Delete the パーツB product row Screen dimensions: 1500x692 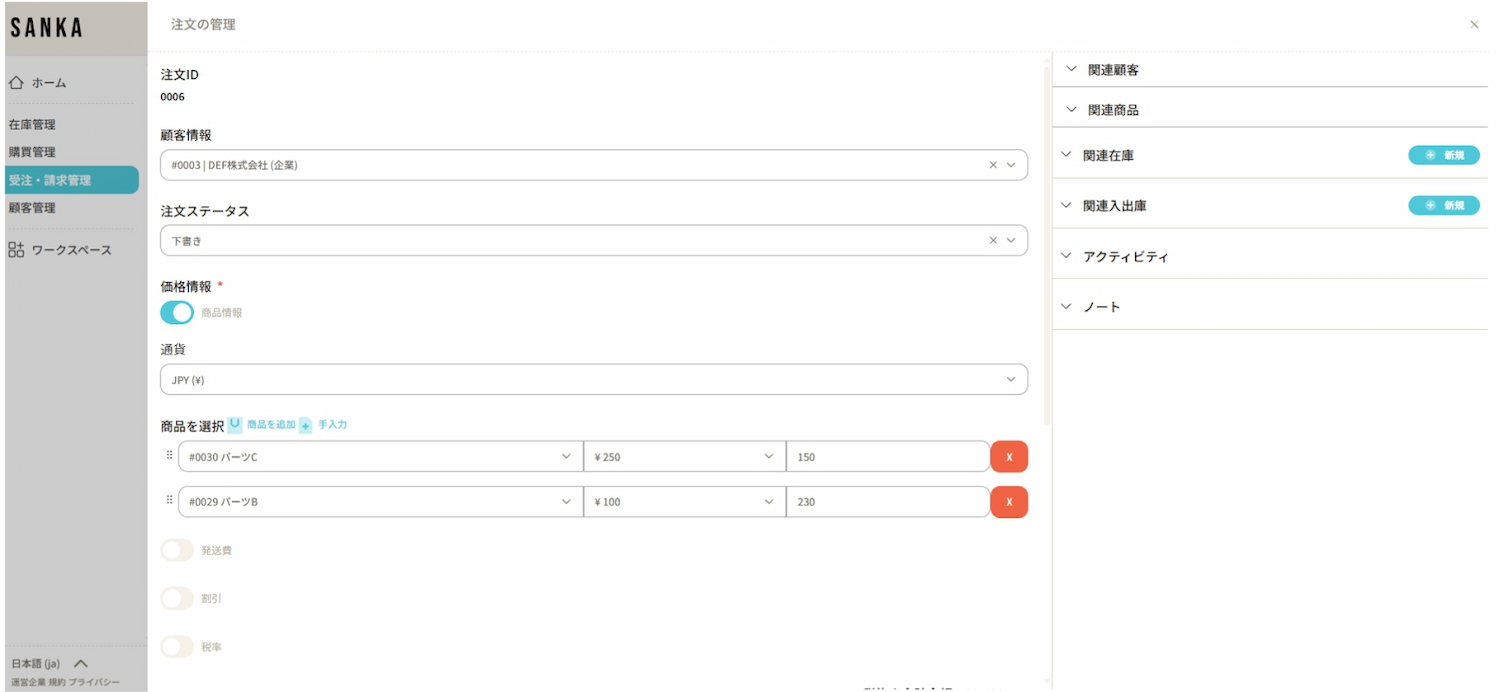[x=1008, y=502]
